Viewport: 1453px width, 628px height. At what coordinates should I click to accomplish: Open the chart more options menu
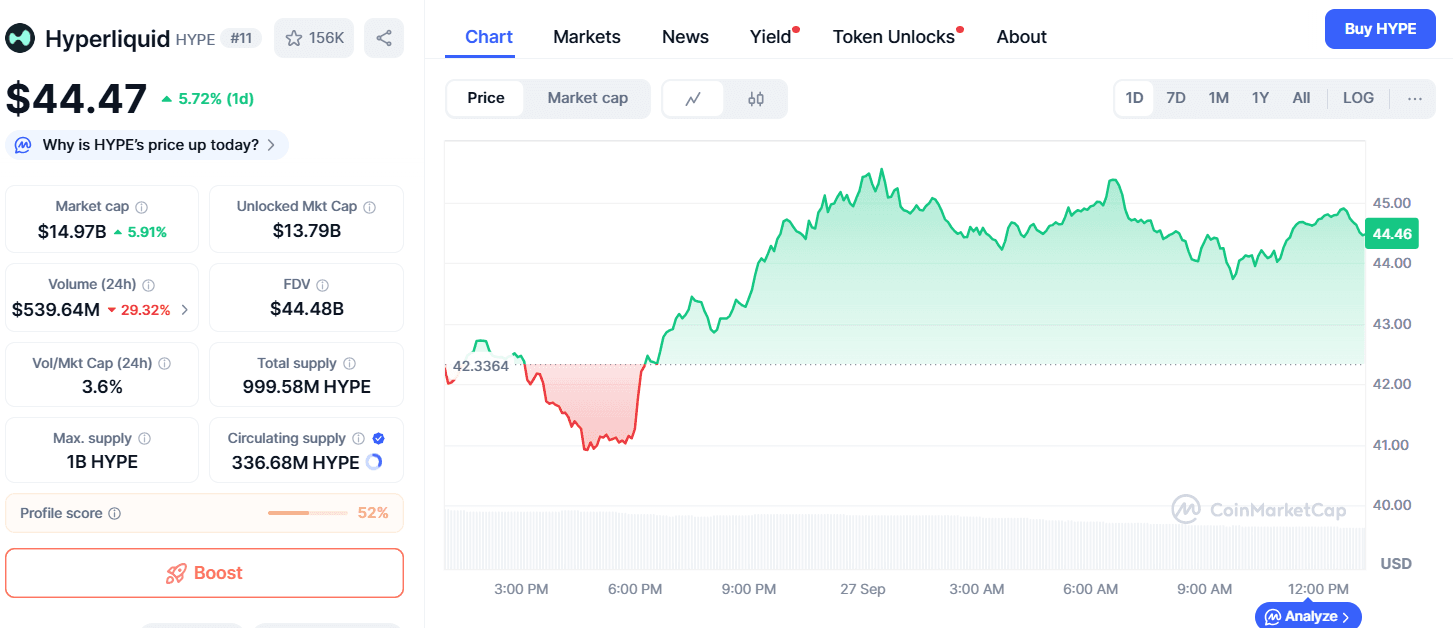1415,98
